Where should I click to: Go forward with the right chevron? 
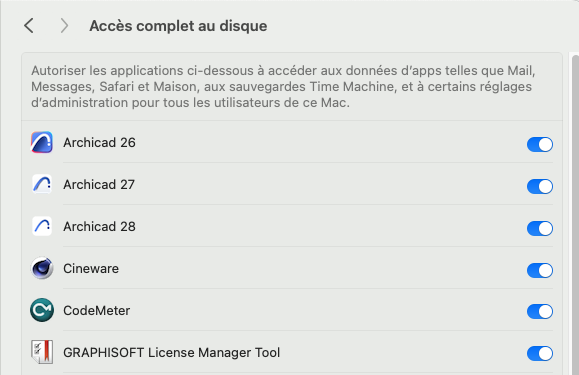point(64,26)
